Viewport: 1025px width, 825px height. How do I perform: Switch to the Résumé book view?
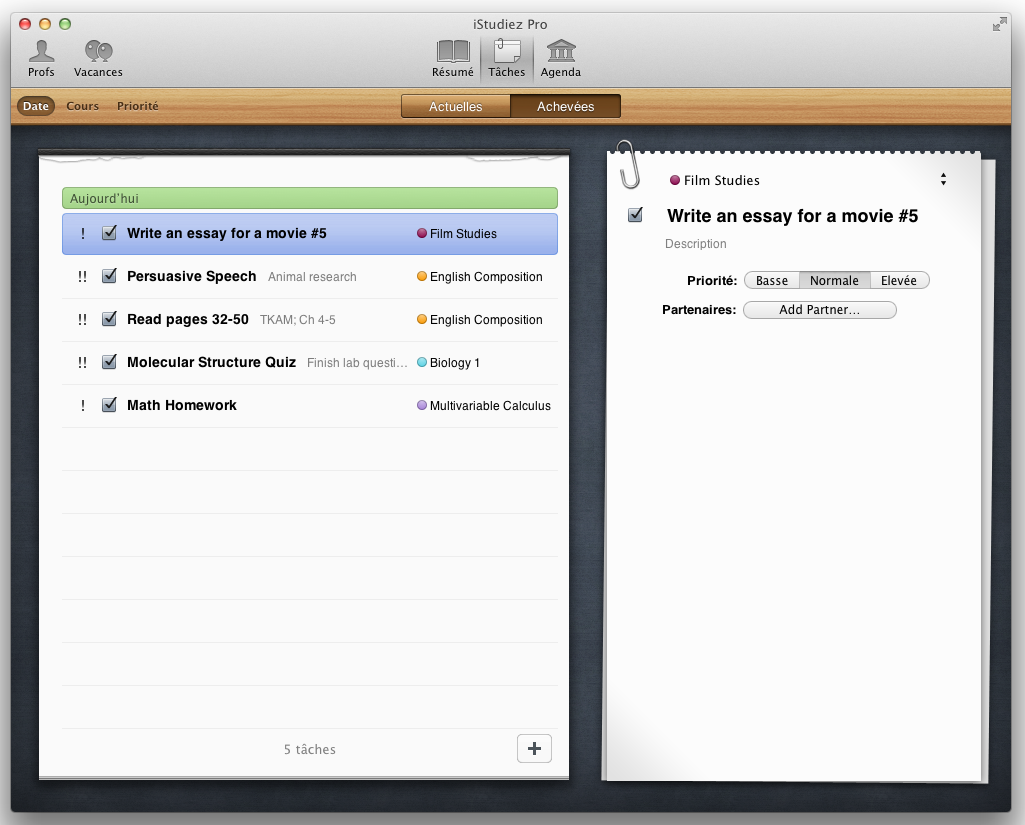[x=452, y=58]
